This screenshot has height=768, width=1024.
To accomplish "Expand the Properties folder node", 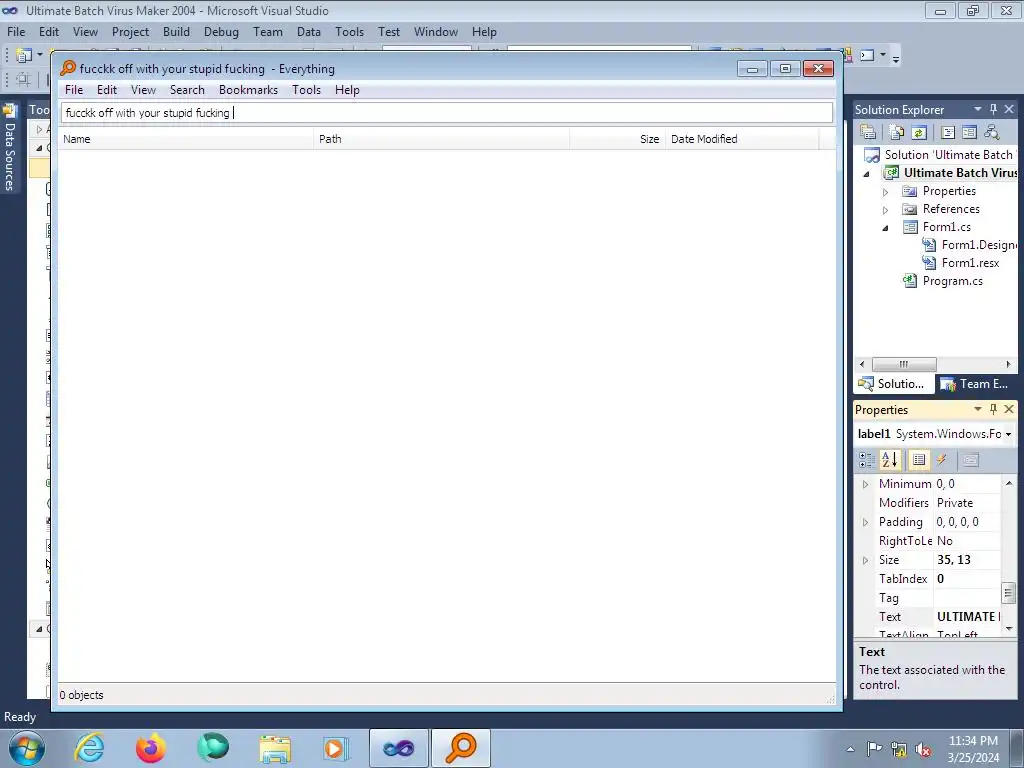I will [886, 191].
